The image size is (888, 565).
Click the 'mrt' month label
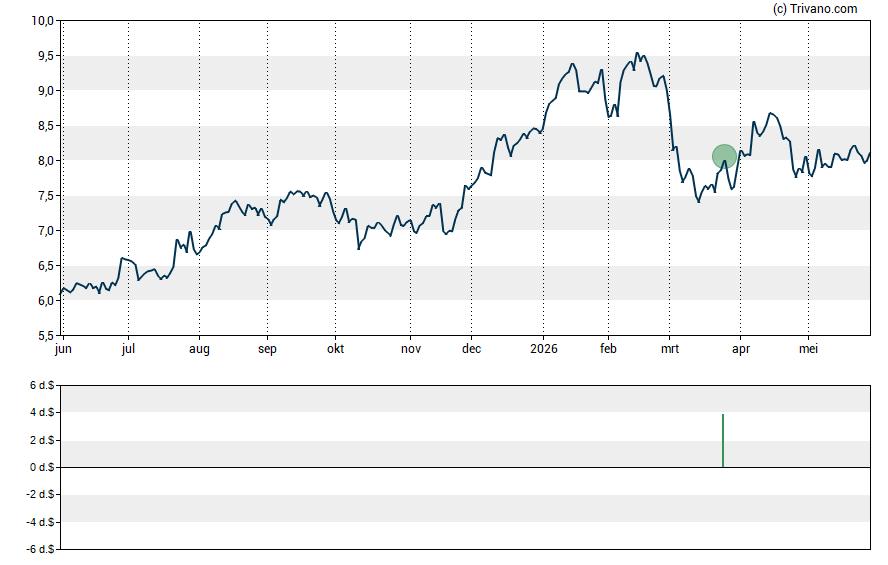pyautogui.click(x=670, y=349)
